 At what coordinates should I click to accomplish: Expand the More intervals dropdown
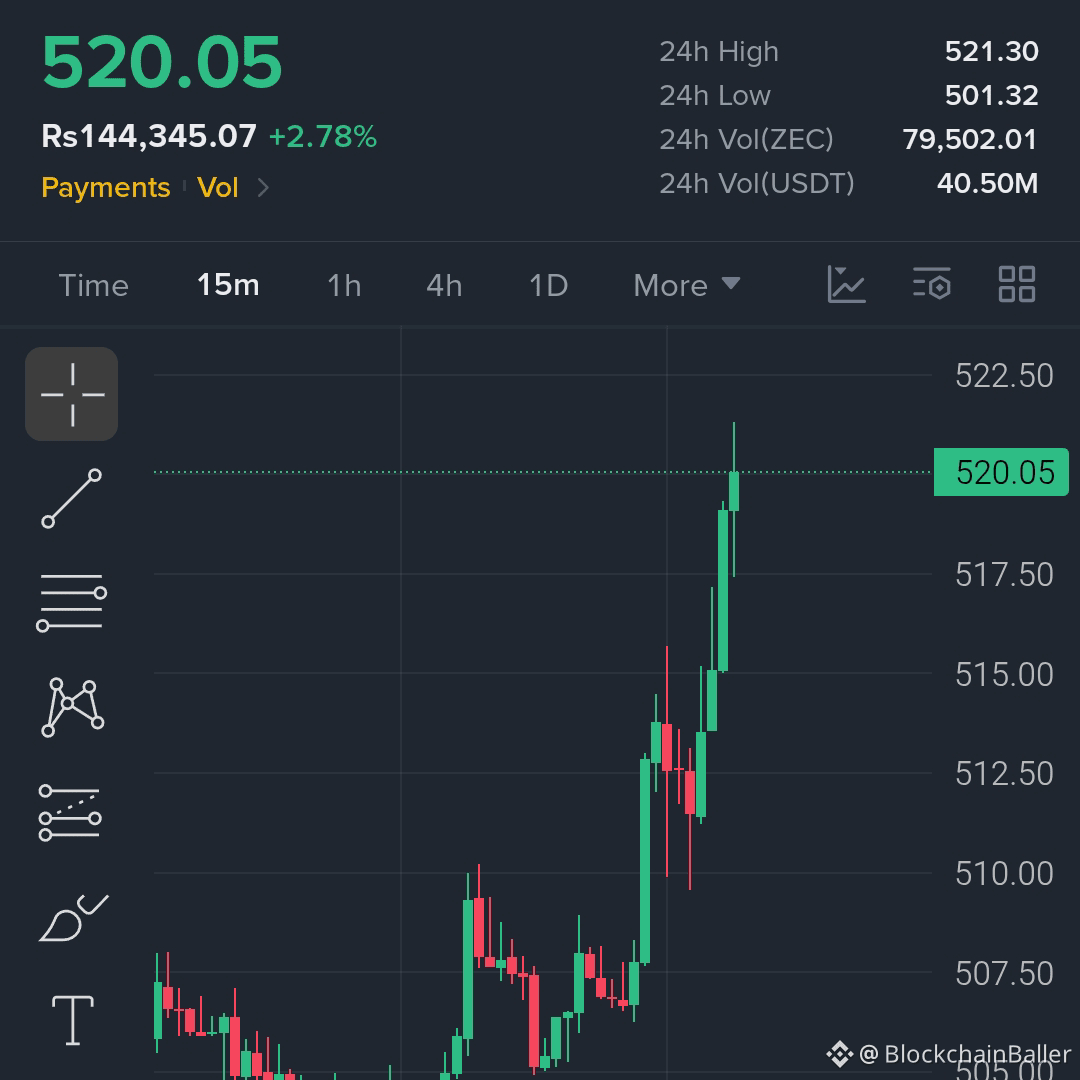pyautogui.click(x=687, y=285)
